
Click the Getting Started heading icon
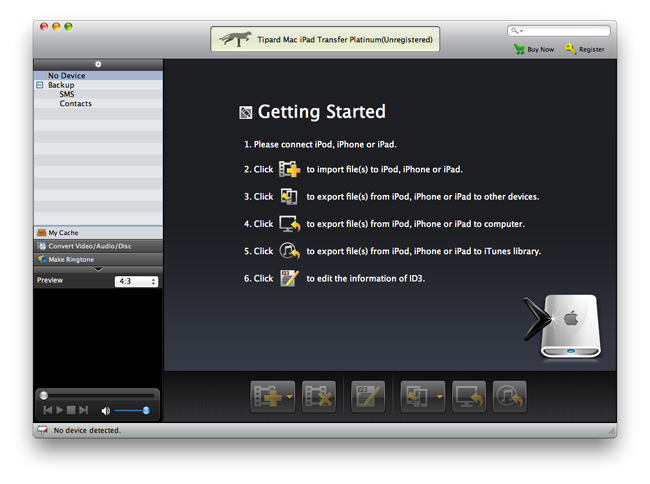click(245, 113)
